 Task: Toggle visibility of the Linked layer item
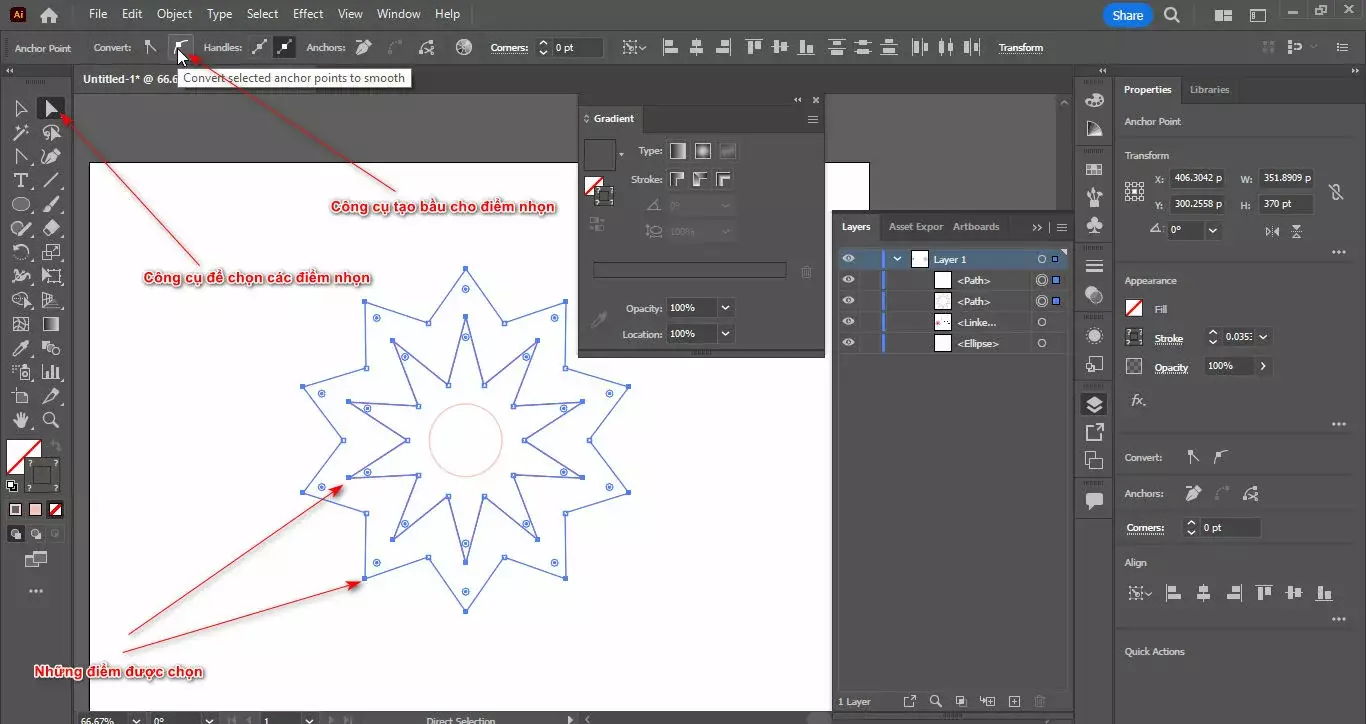(x=848, y=322)
